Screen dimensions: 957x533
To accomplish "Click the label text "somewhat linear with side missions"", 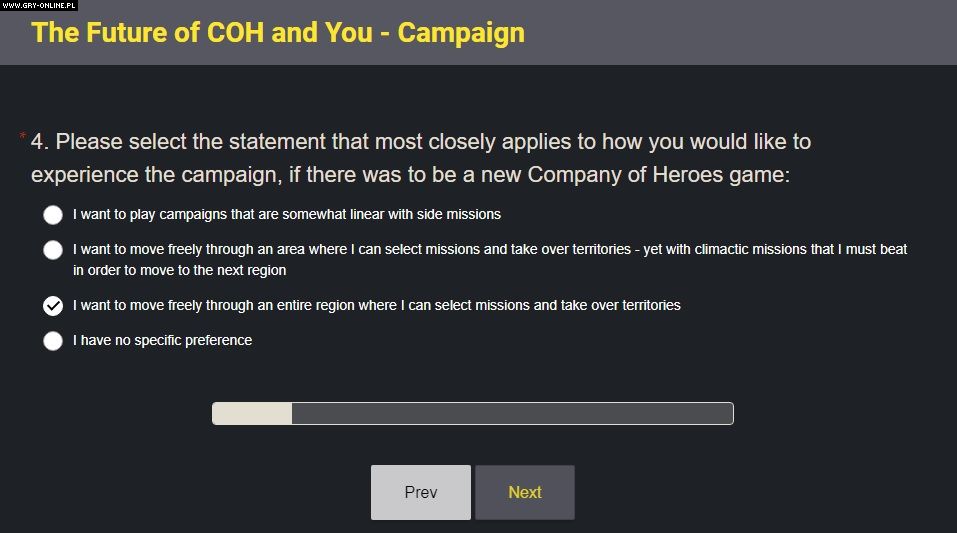I will point(287,214).
